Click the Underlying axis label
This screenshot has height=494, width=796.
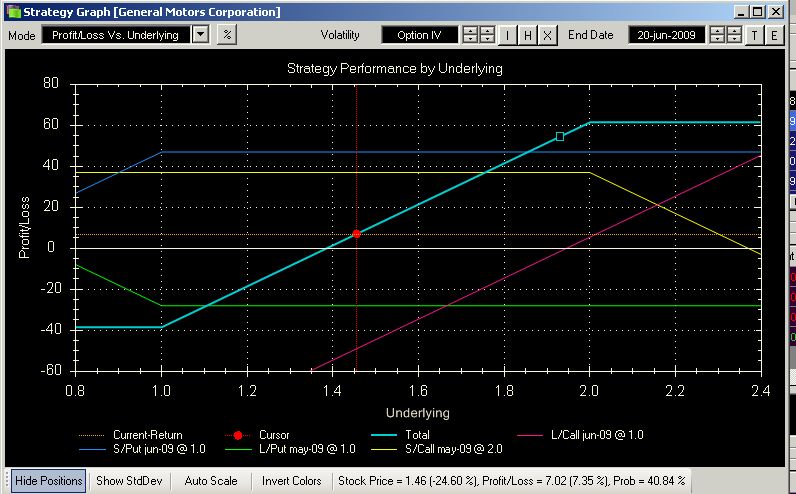tap(418, 413)
